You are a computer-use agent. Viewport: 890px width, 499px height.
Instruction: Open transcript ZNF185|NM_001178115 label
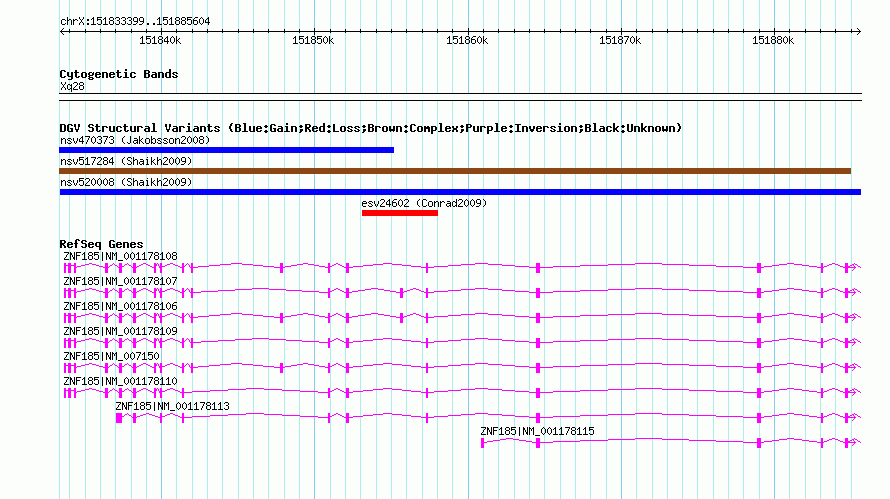click(538, 431)
